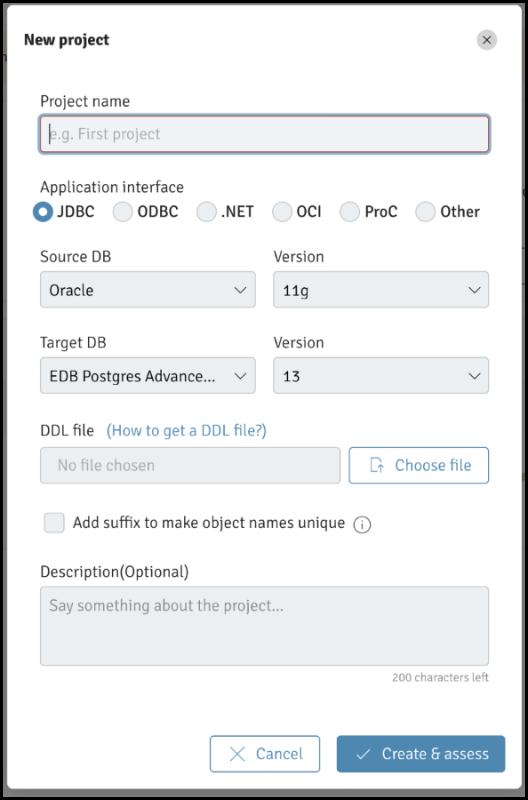Pick the OCI radio option
528x800 pixels.
(282, 212)
